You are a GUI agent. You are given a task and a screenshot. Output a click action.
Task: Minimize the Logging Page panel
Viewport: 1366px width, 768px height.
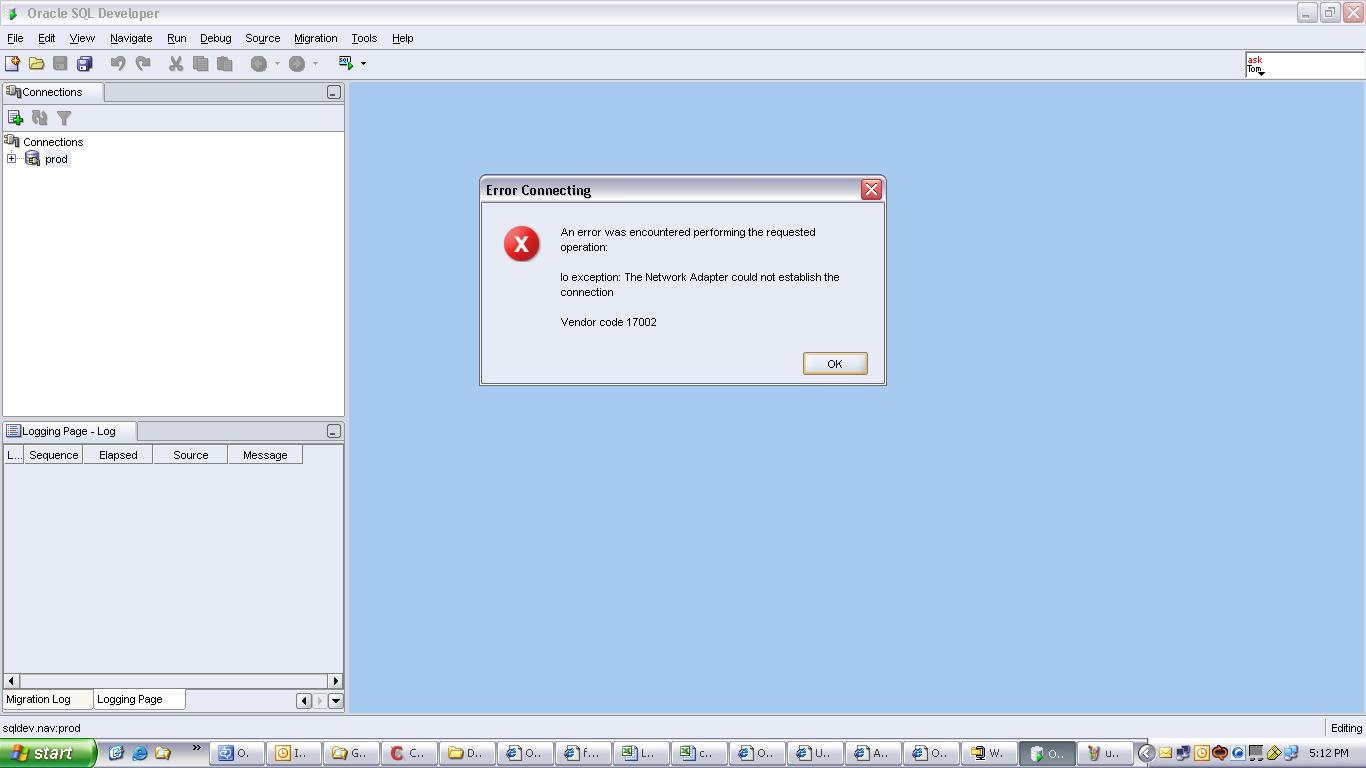click(334, 431)
